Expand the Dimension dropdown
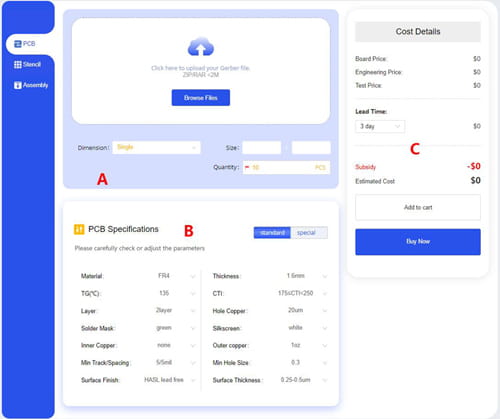The height and width of the screenshot is (419, 500). pos(156,147)
